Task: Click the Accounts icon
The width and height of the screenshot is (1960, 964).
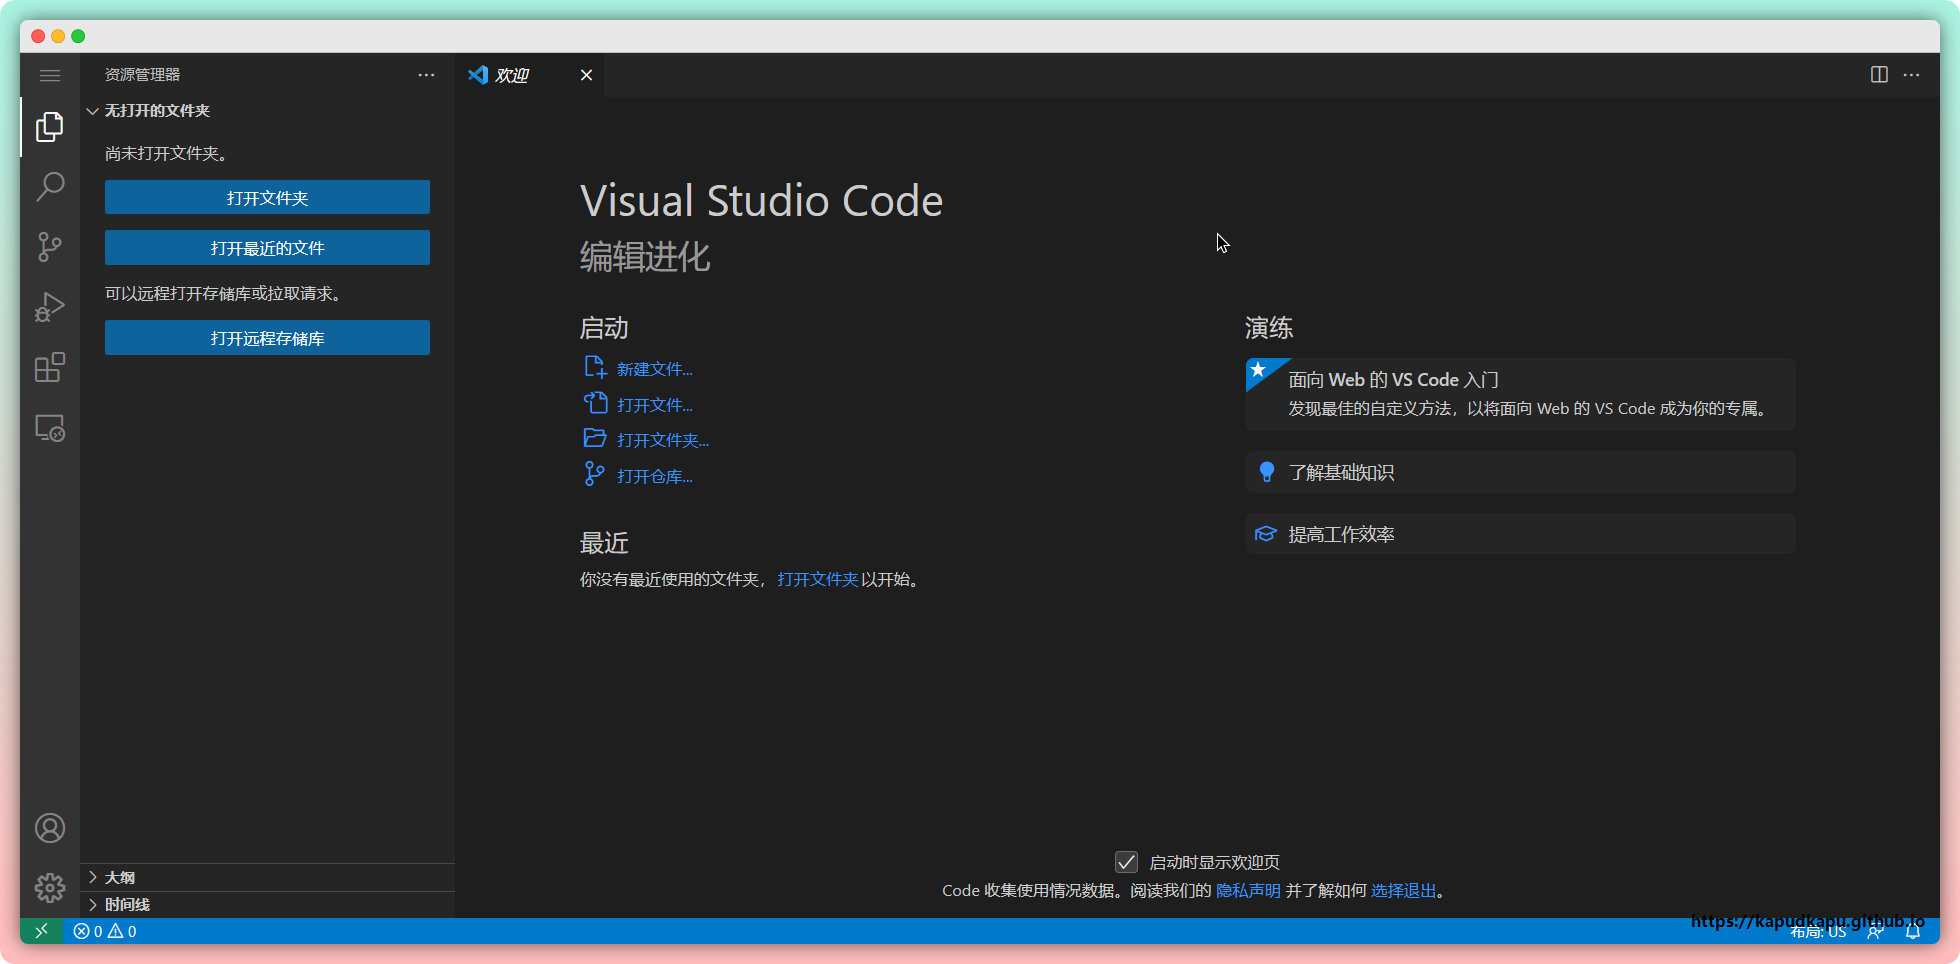Action: [x=50, y=828]
